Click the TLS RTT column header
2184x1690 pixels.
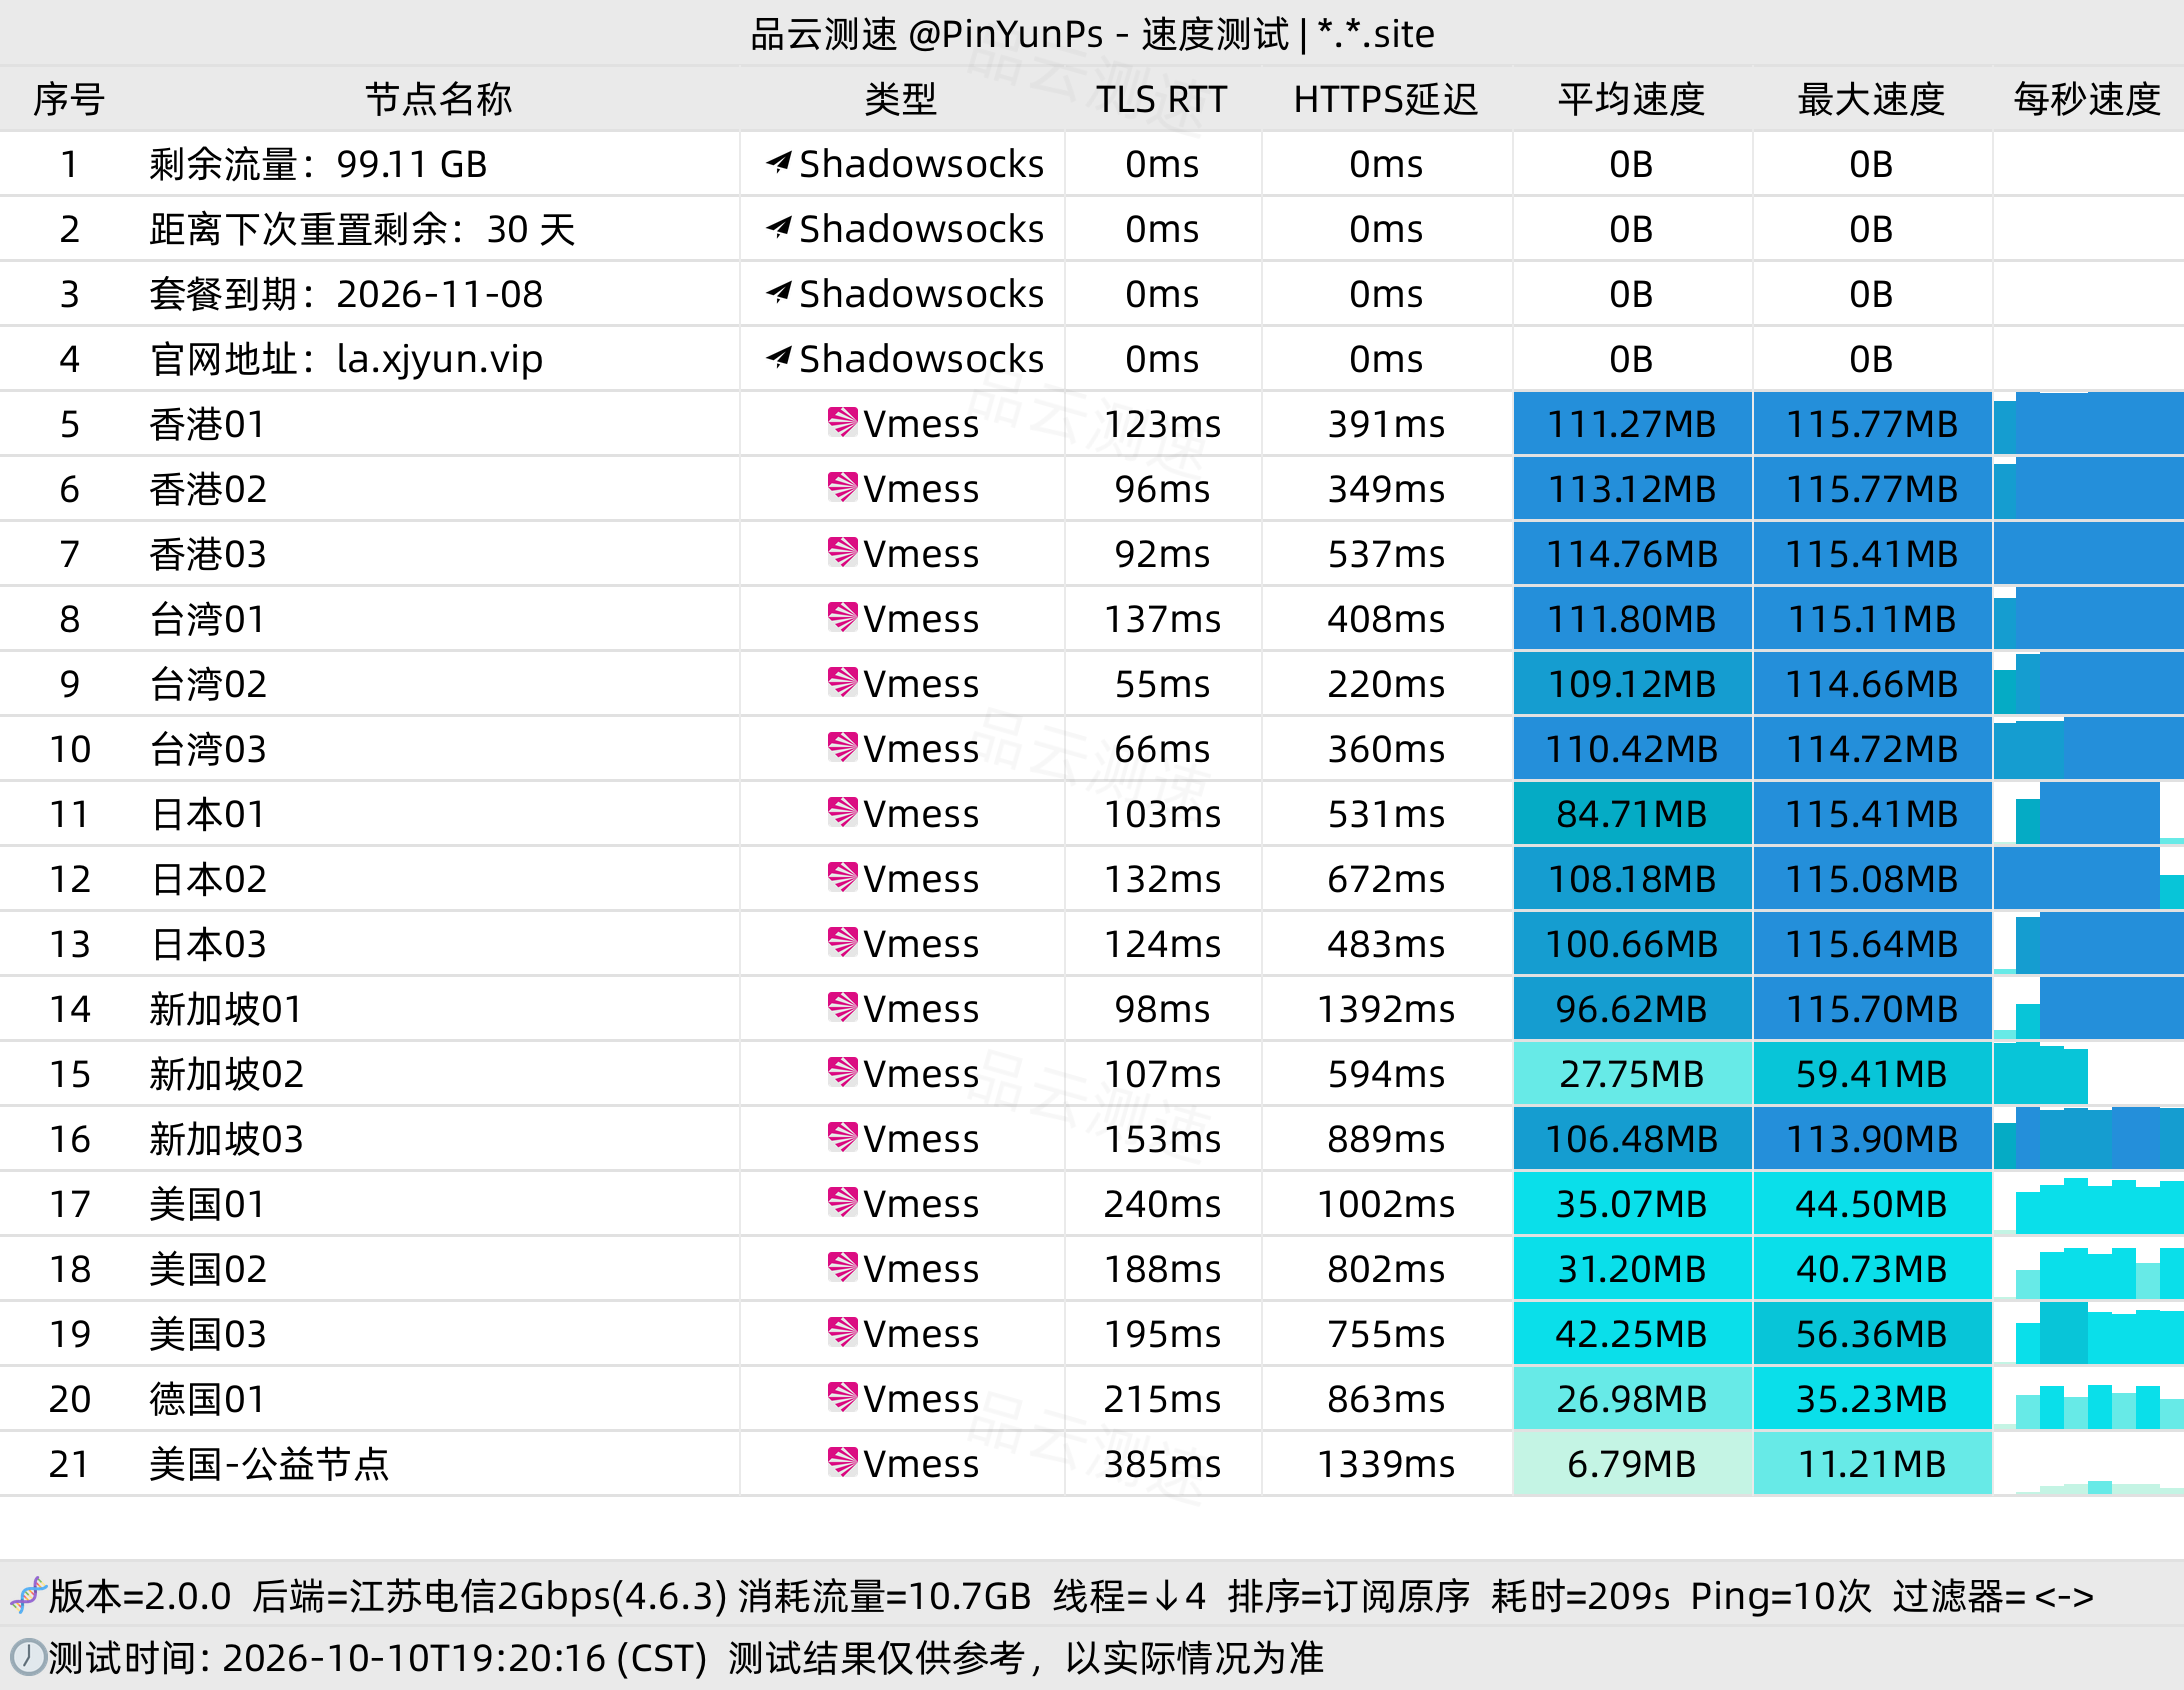click(1162, 99)
